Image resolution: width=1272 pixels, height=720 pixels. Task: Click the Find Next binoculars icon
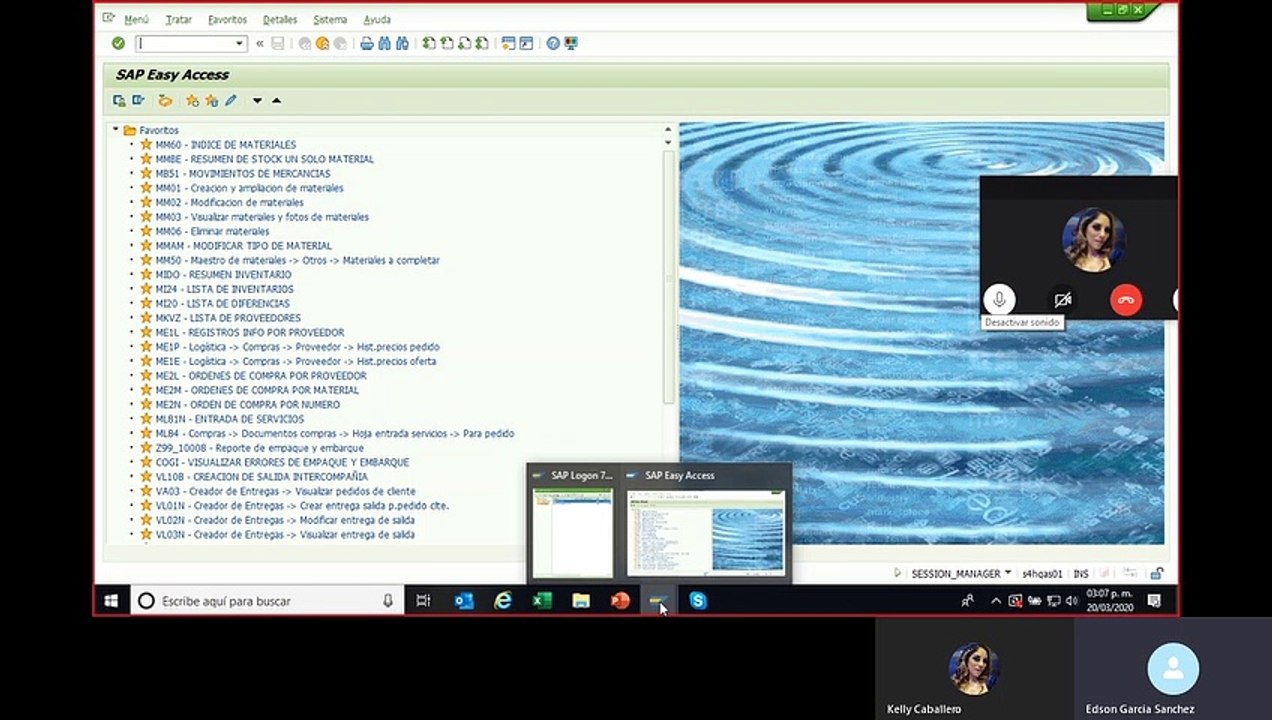402,43
